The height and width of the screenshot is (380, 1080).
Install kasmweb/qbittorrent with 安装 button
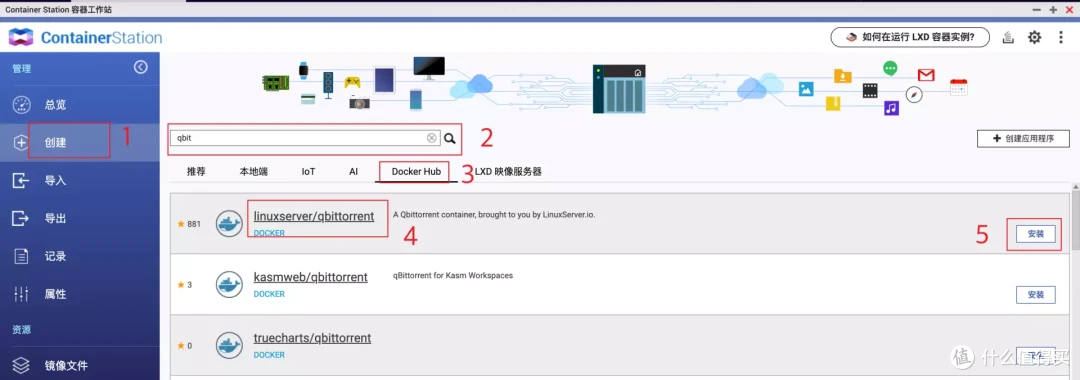click(1036, 295)
